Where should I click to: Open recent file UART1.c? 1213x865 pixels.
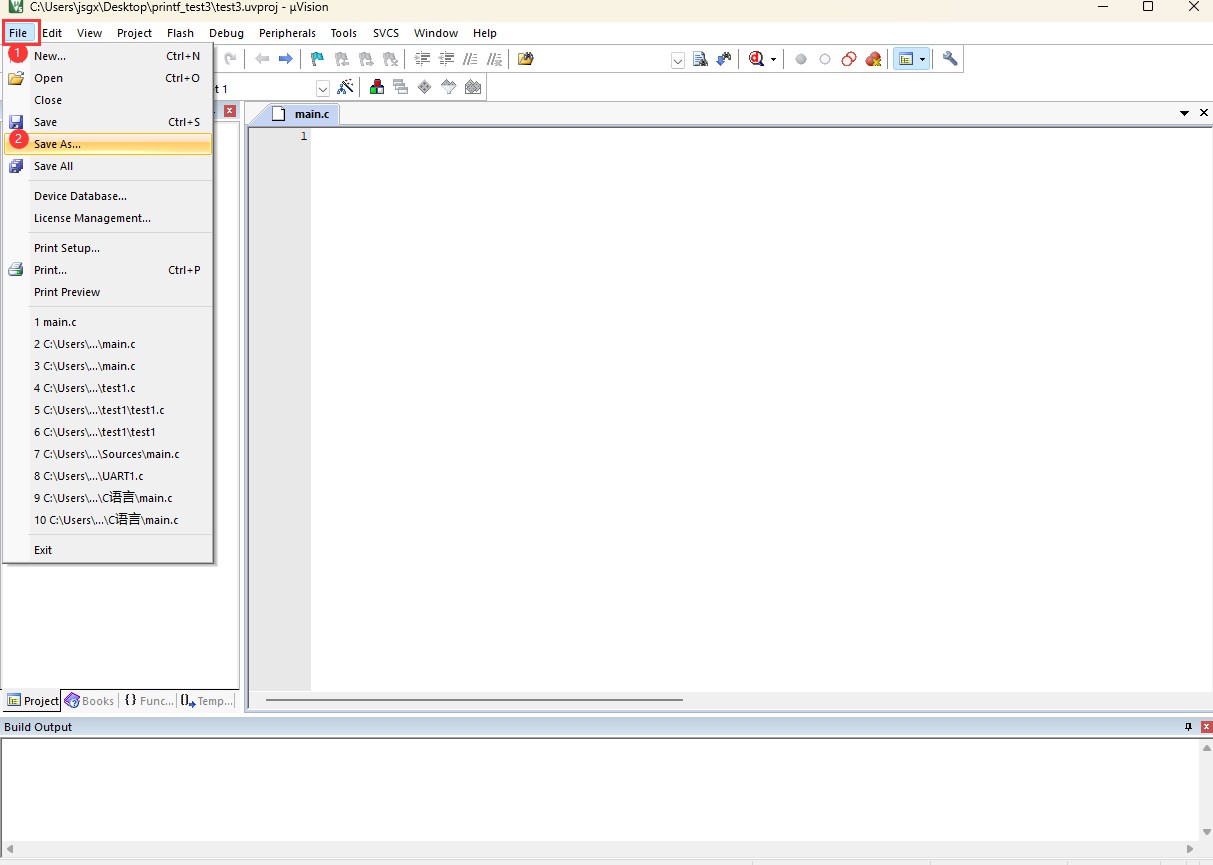click(88, 476)
